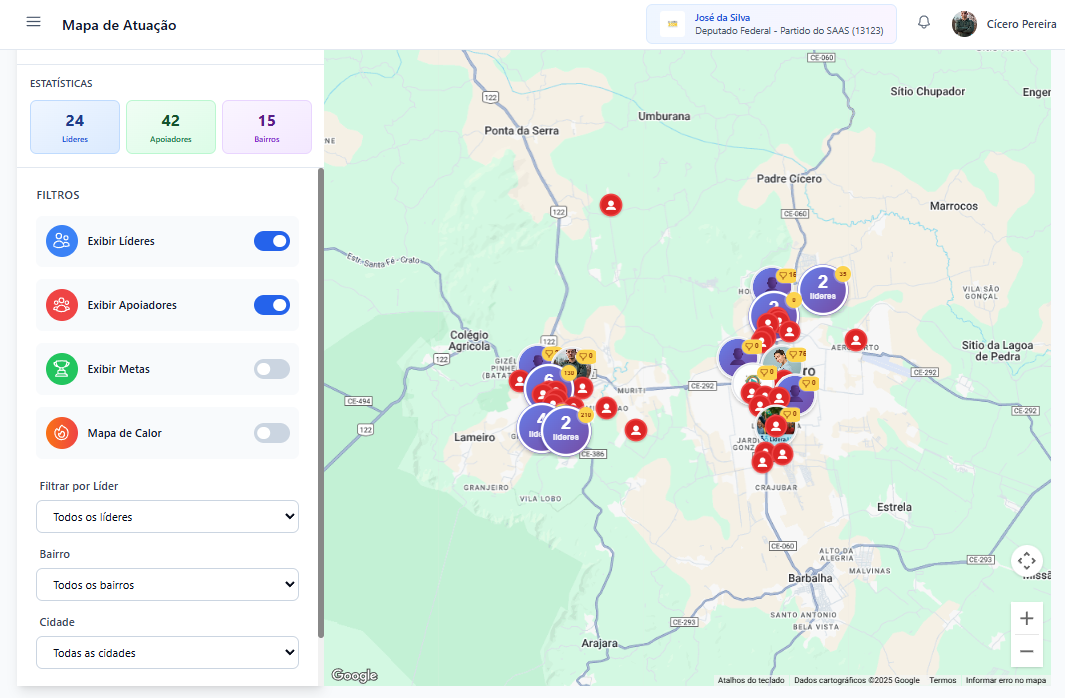Enable Mapa de Calor switch

(x=272, y=433)
